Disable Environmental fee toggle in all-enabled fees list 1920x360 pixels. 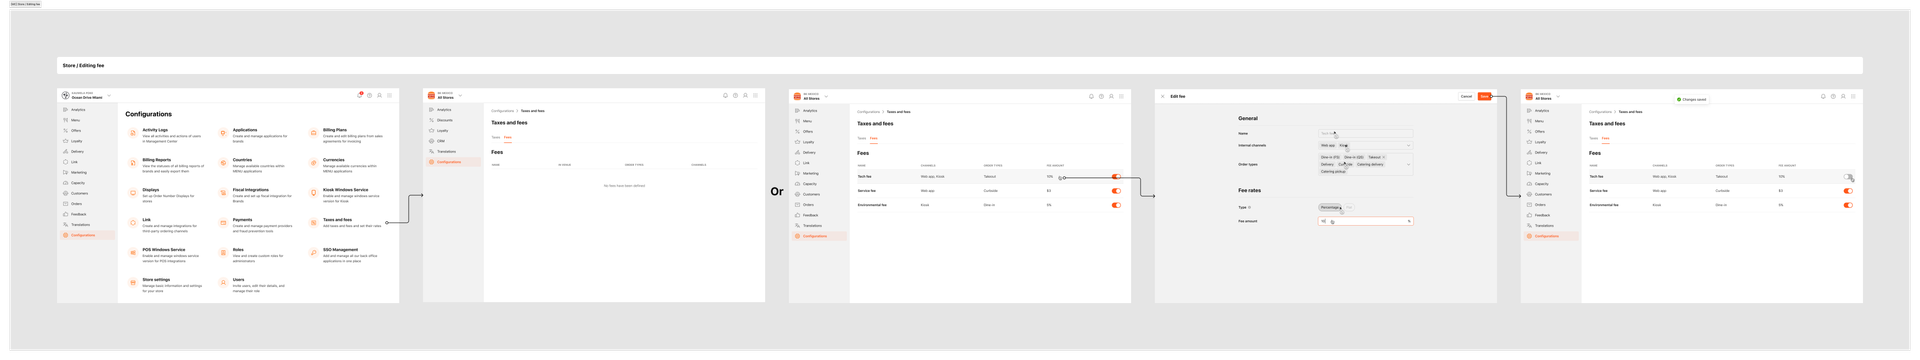(1116, 205)
